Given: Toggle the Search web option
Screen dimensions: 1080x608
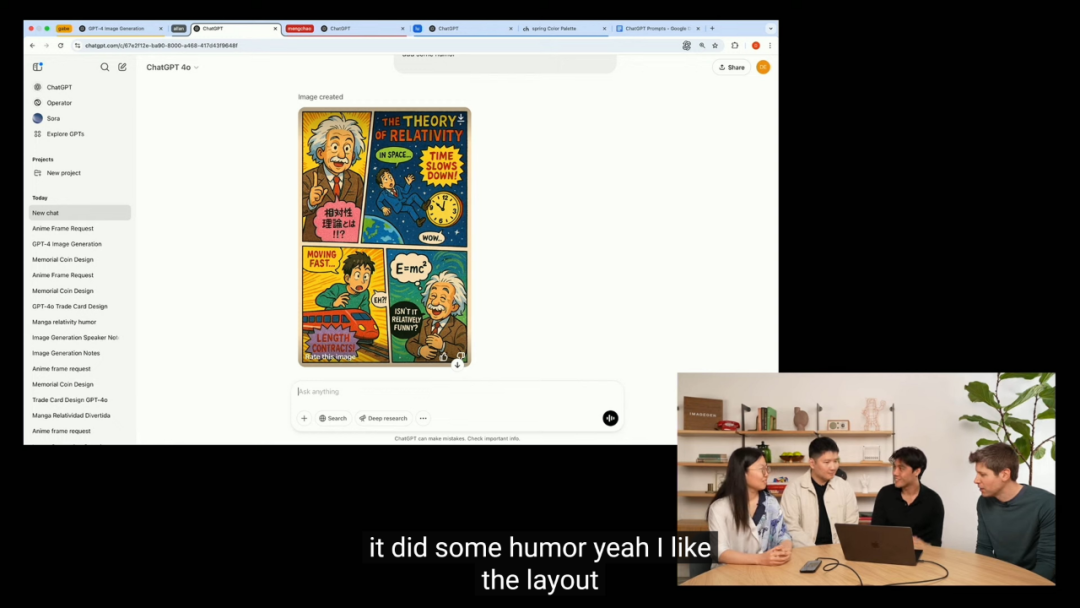Looking at the screenshot, I should click(333, 418).
